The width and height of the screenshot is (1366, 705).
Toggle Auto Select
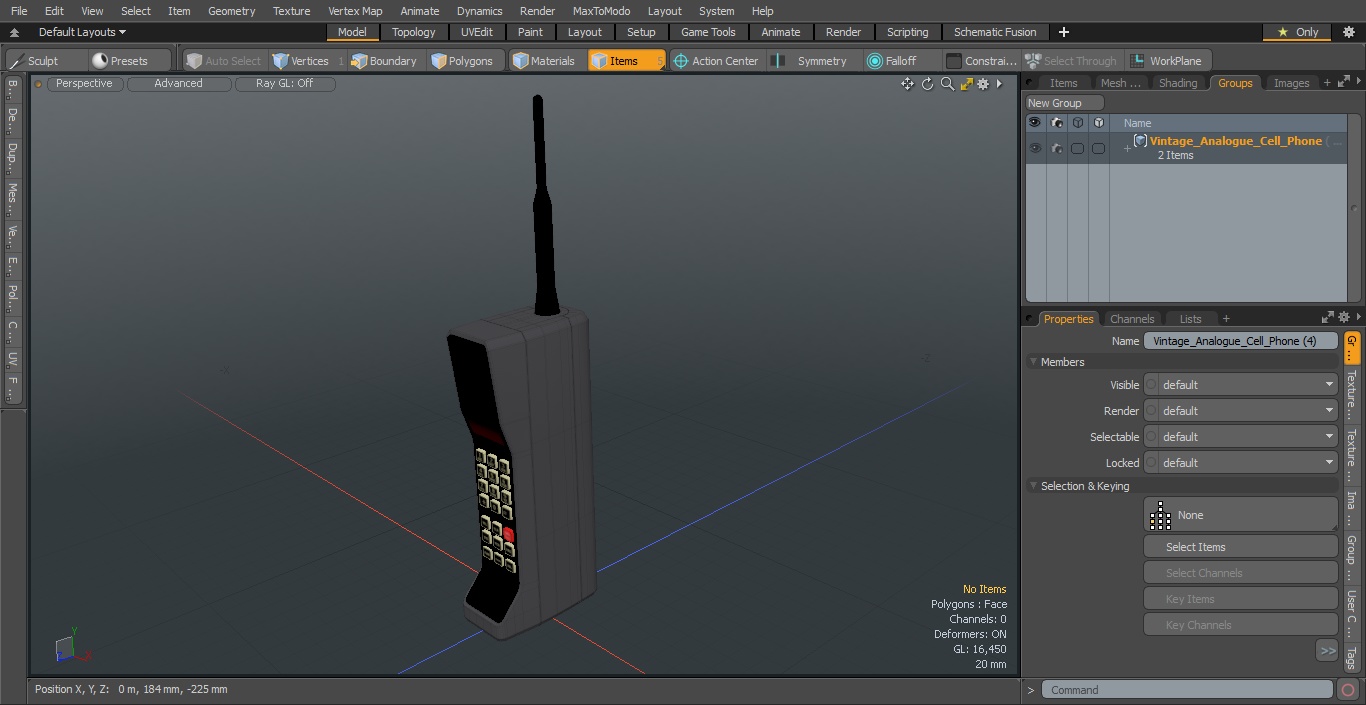click(x=224, y=61)
